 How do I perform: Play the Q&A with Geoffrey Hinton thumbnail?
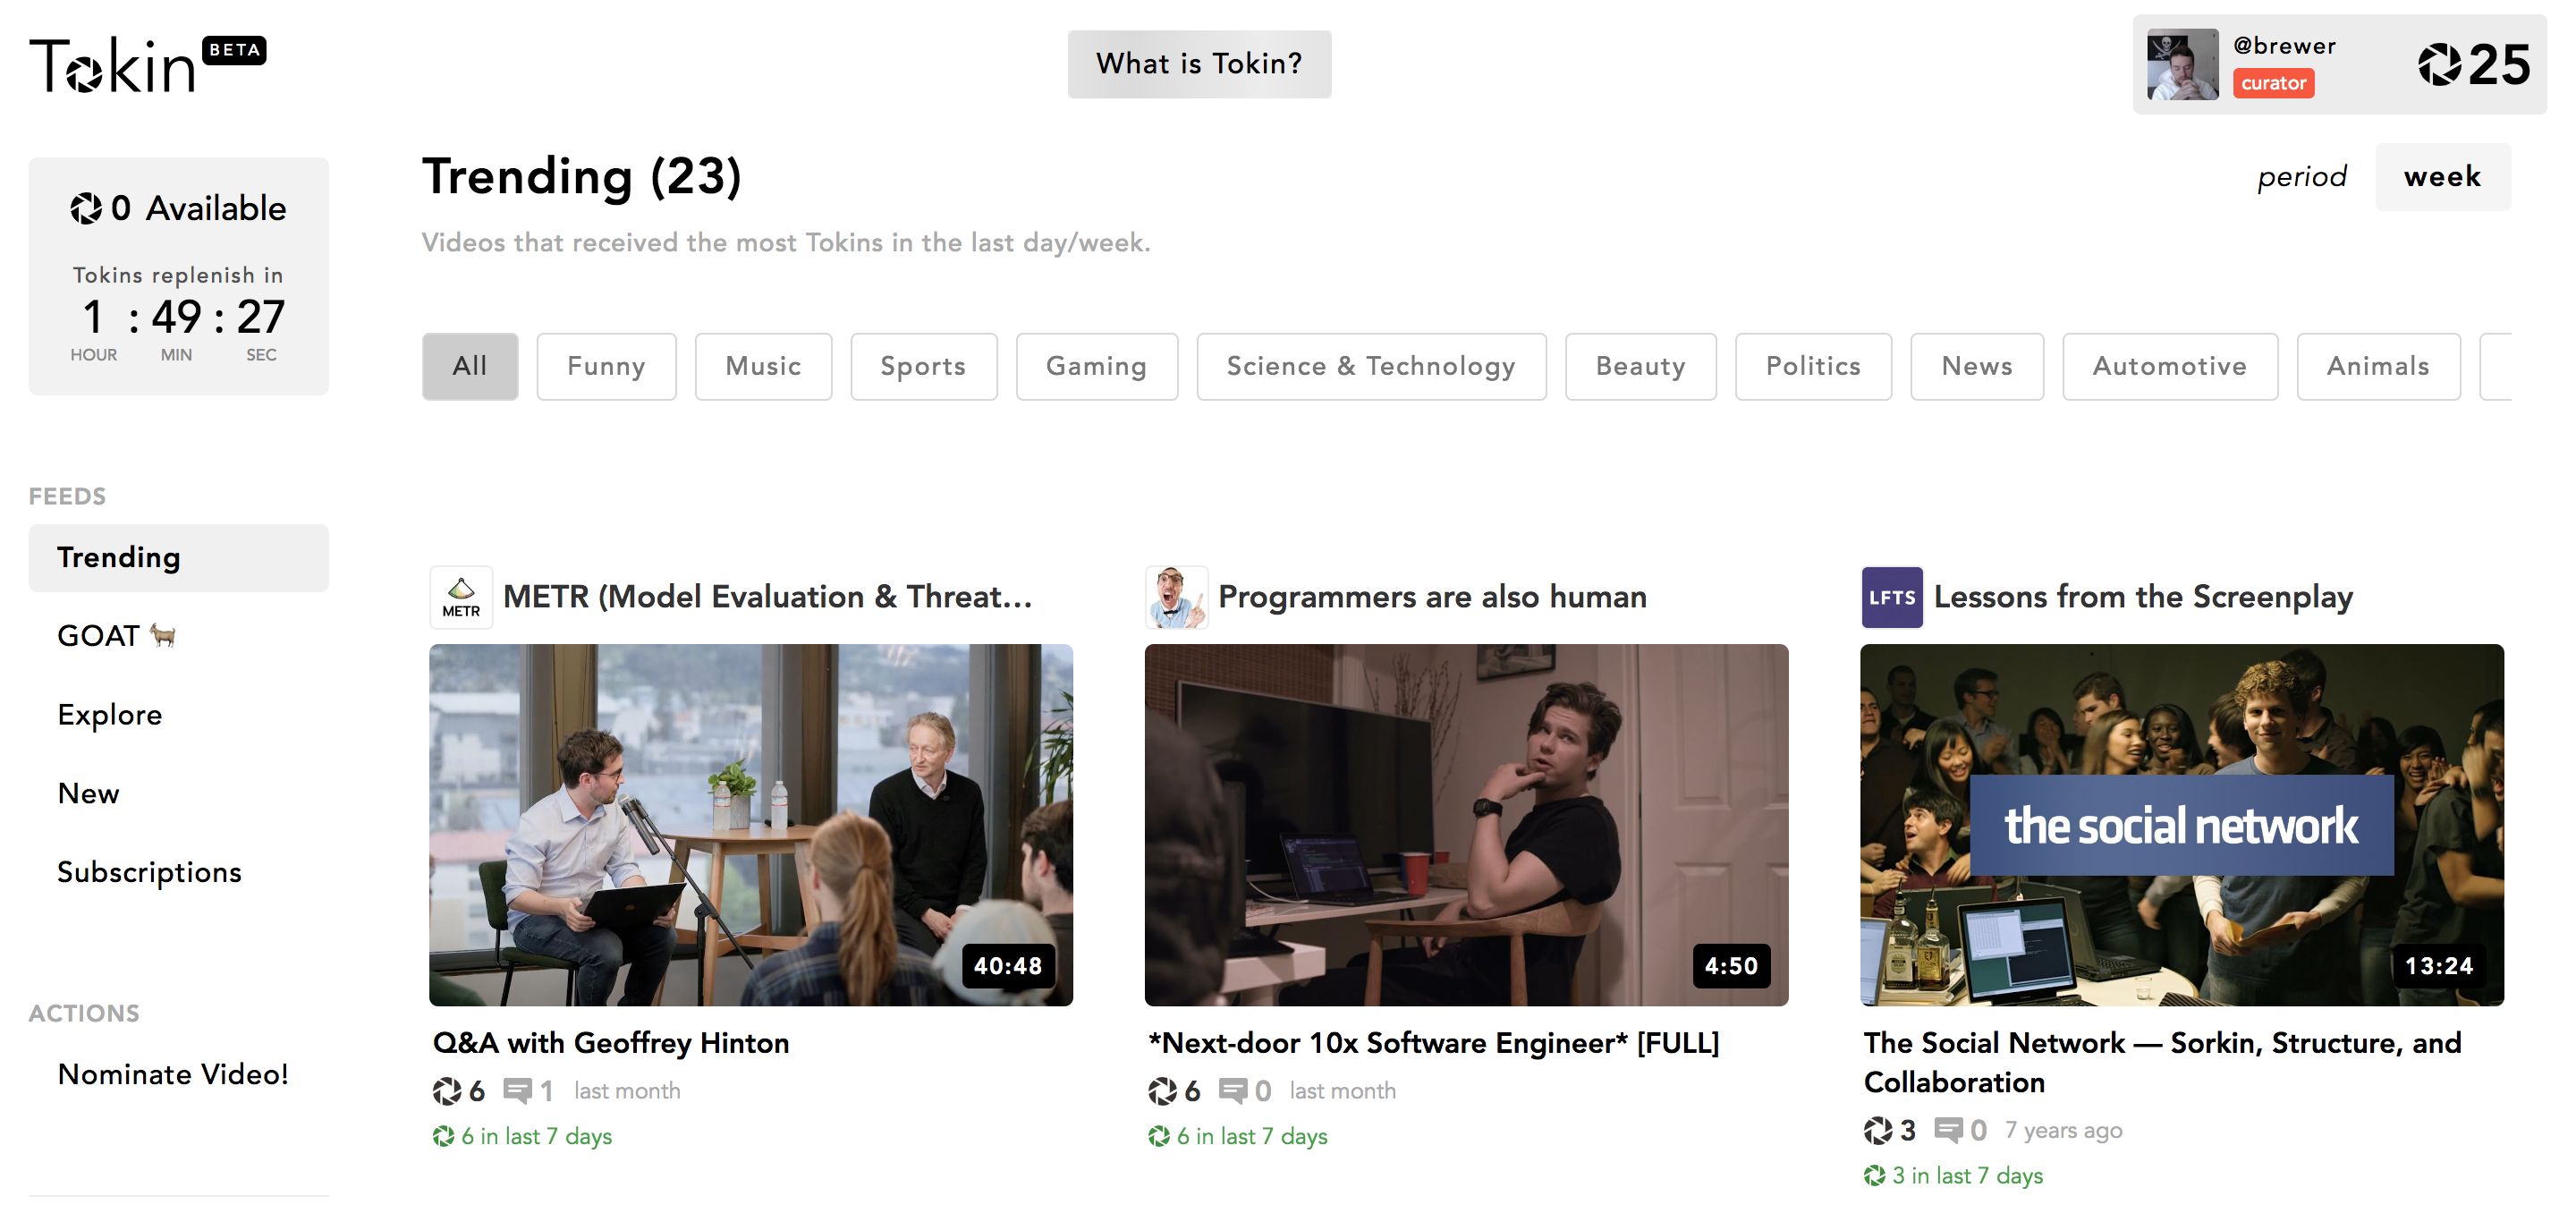pyautogui.click(x=751, y=825)
